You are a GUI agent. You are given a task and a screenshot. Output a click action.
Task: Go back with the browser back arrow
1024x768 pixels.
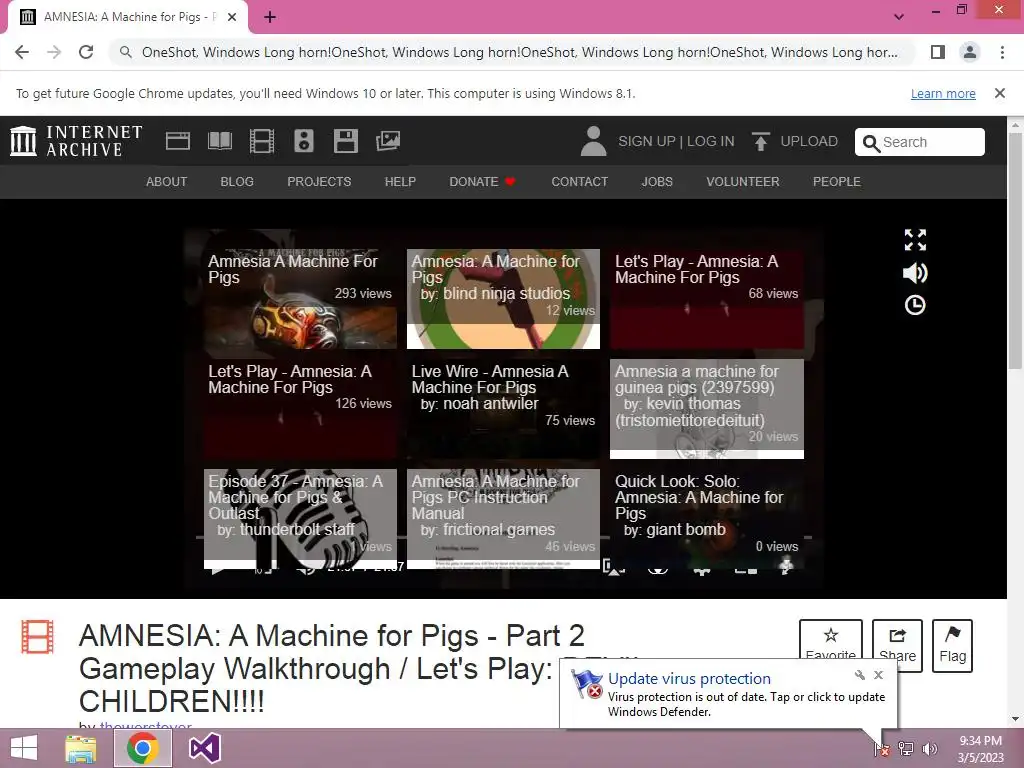click(x=22, y=52)
